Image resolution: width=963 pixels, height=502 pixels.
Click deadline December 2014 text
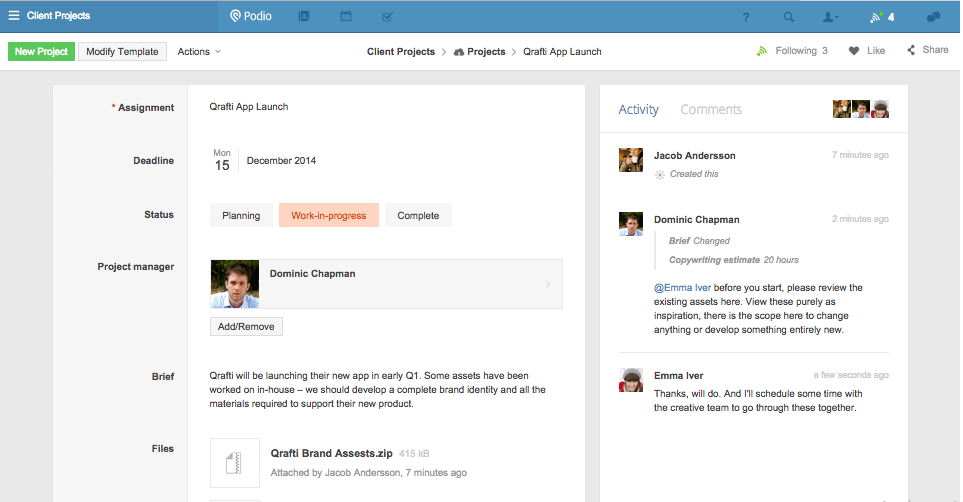281,161
